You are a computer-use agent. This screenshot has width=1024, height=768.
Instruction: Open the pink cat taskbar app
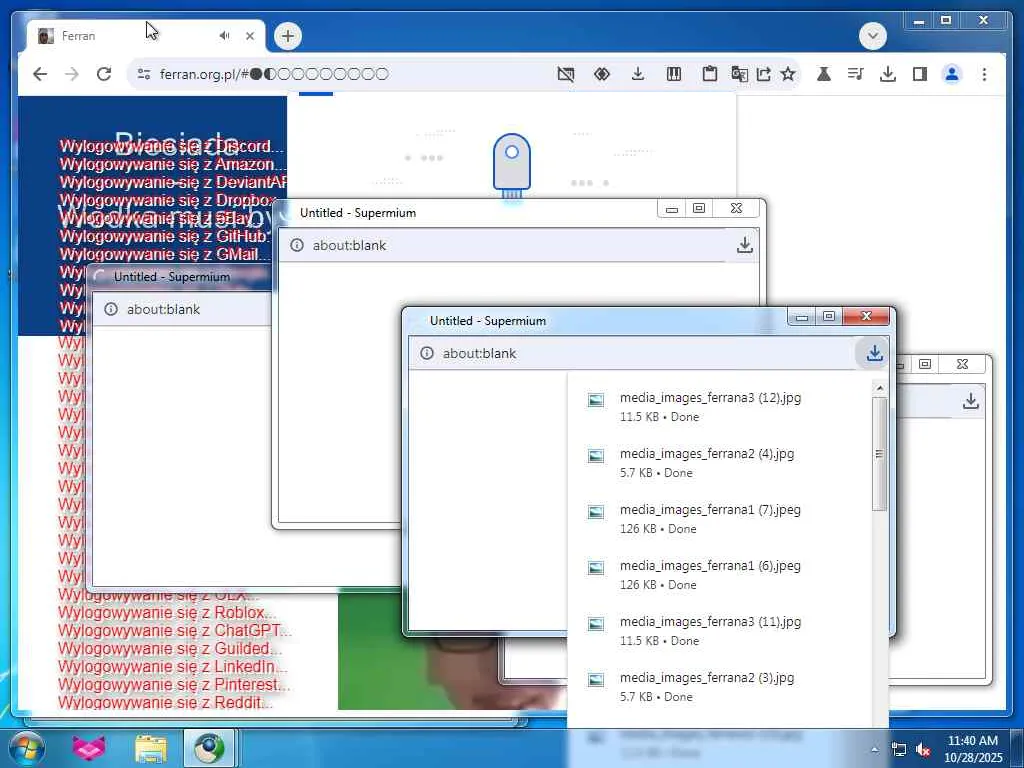(88, 748)
